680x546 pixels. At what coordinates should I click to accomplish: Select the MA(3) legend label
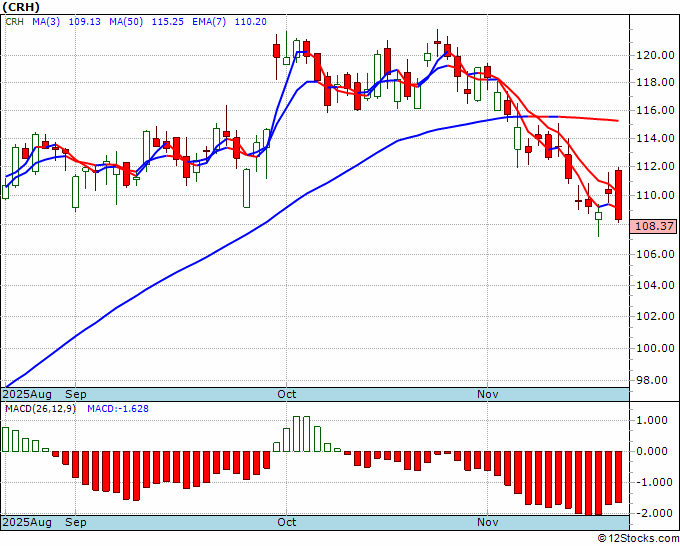46,22
